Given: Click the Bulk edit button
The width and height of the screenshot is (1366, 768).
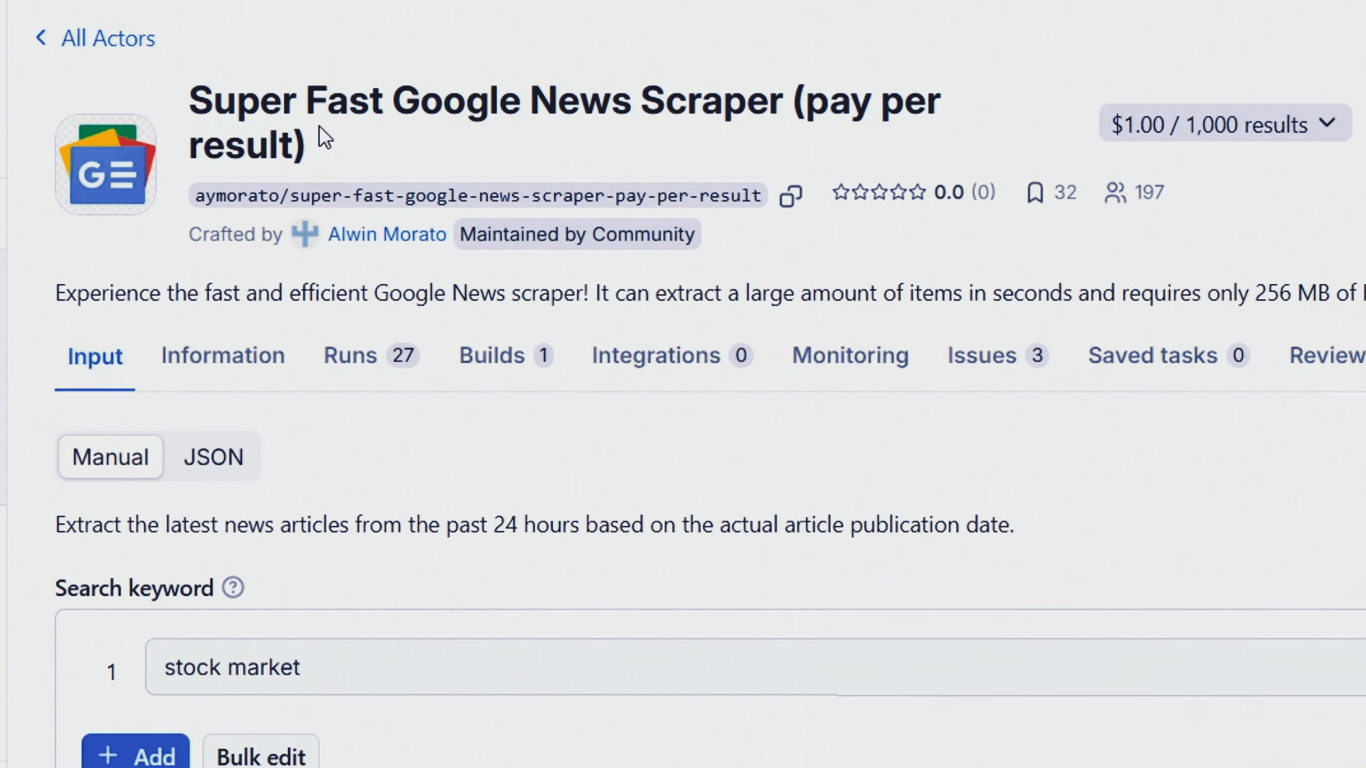Looking at the screenshot, I should tap(261, 756).
